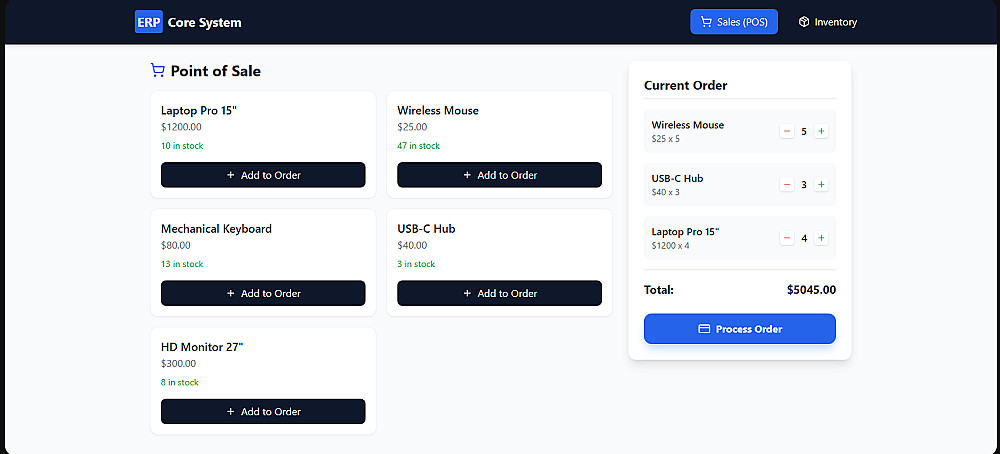Add USB-C Hub to order

pyautogui.click(x=499, y=293)
